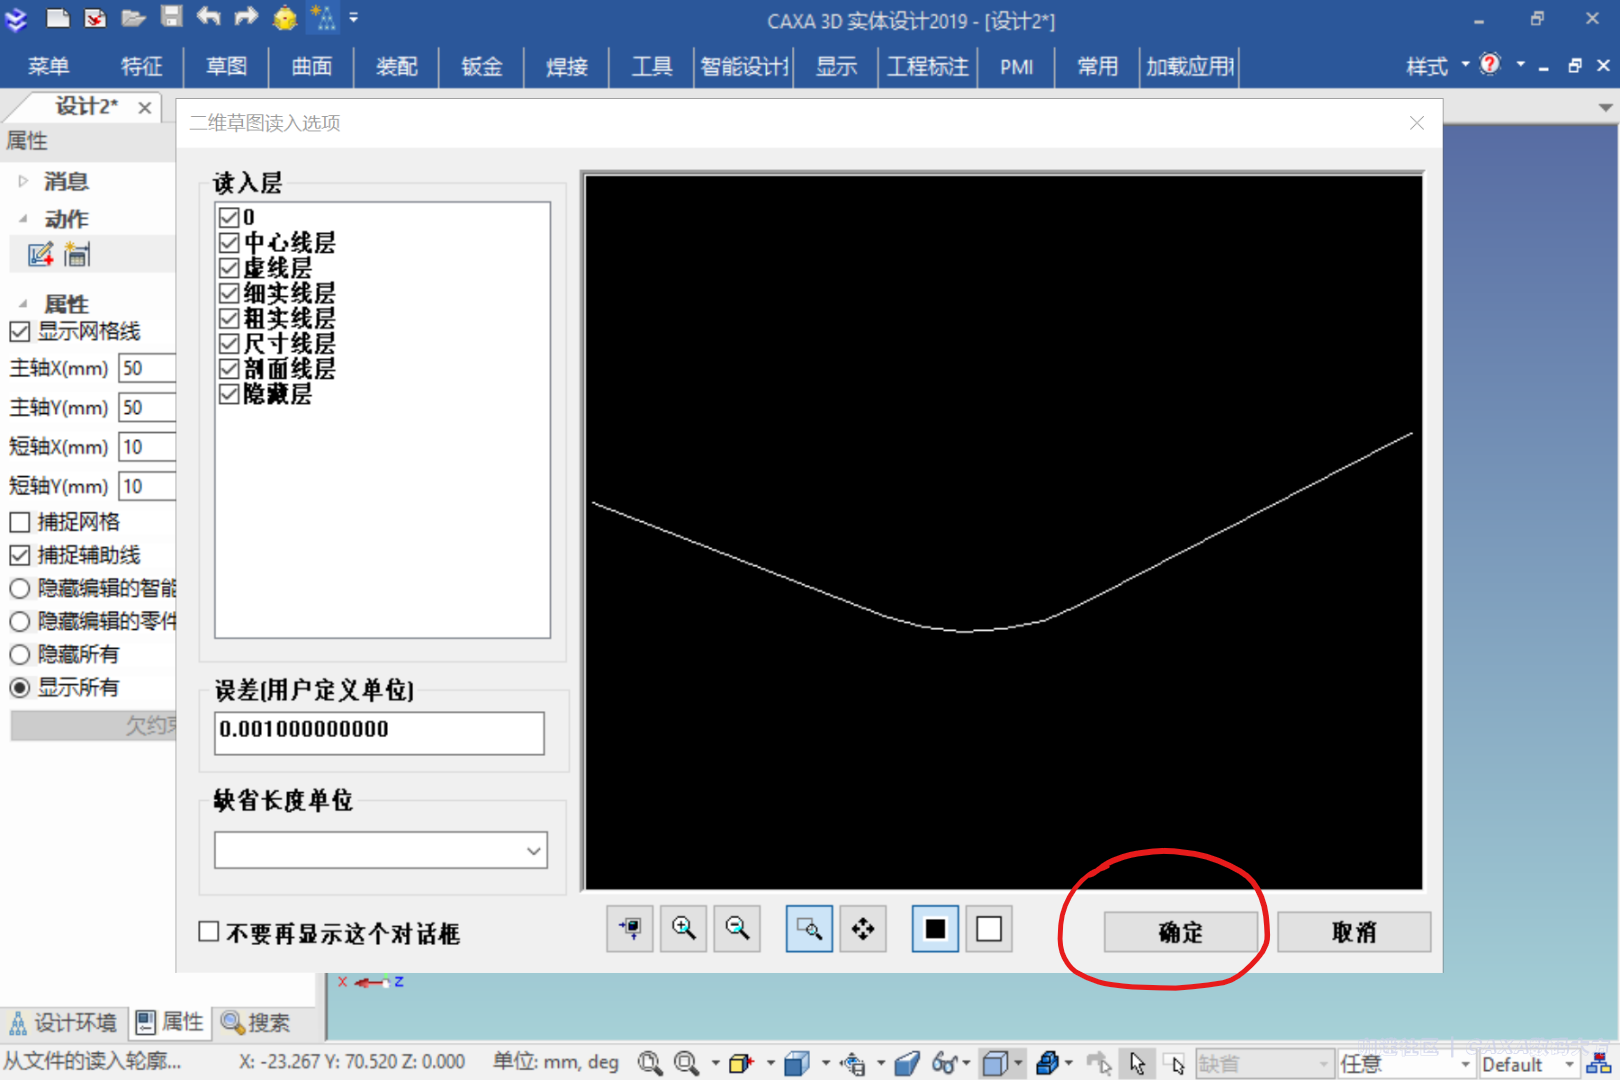
Task: Click 确定 to confirm sketch import
Action: click(x=1180, y=932)
